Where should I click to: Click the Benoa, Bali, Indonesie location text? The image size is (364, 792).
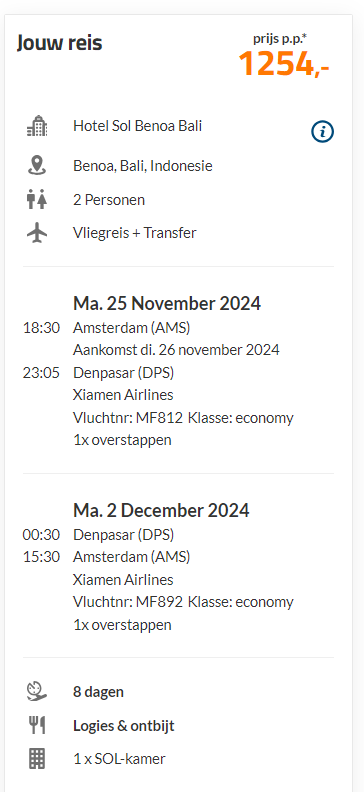pos(143,166)
